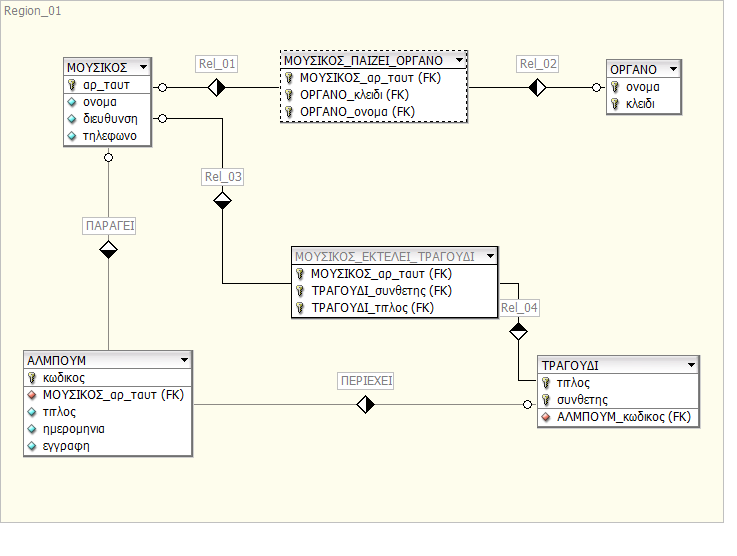Click the diamond icon beside διευθυνση

click(x=72, y=119)
